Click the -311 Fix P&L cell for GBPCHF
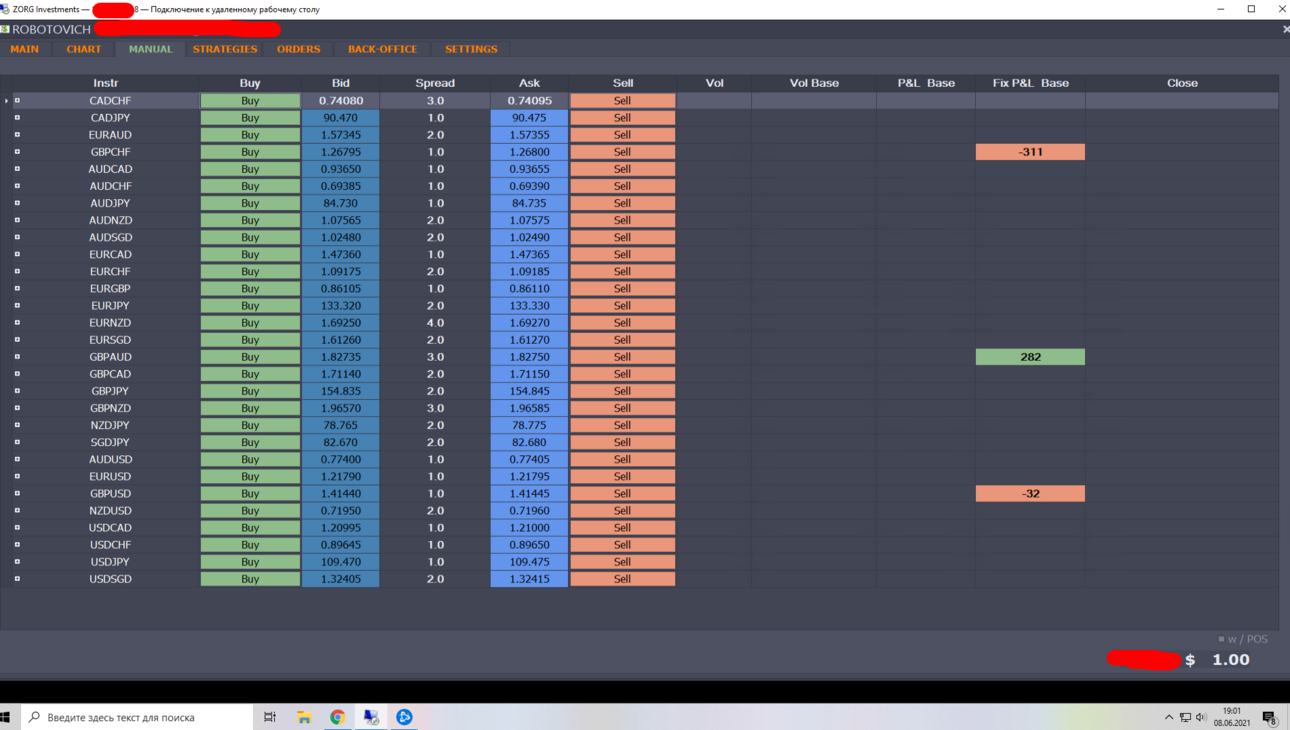 pos(1030,152)
